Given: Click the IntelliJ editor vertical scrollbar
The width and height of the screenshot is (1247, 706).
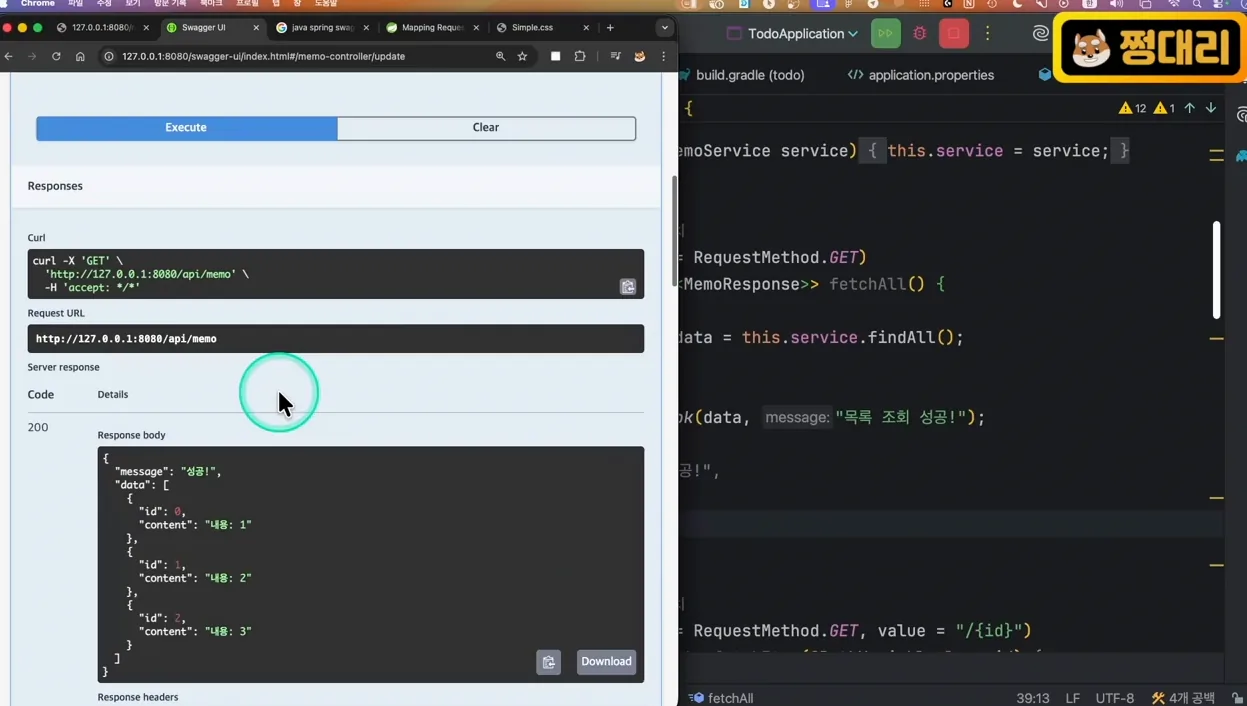Looking at the screenshot, I should pos(1216,270).
